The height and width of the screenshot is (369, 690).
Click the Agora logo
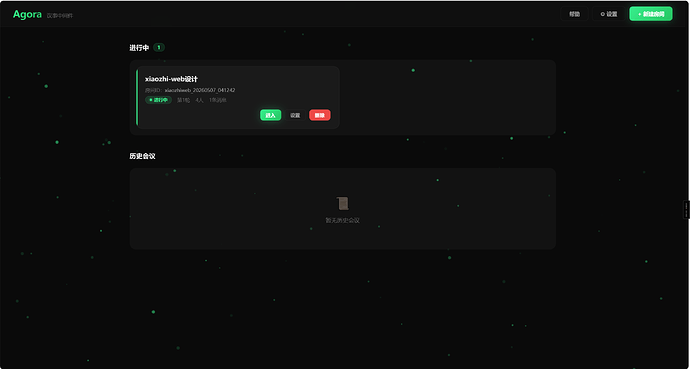(27, 15)
